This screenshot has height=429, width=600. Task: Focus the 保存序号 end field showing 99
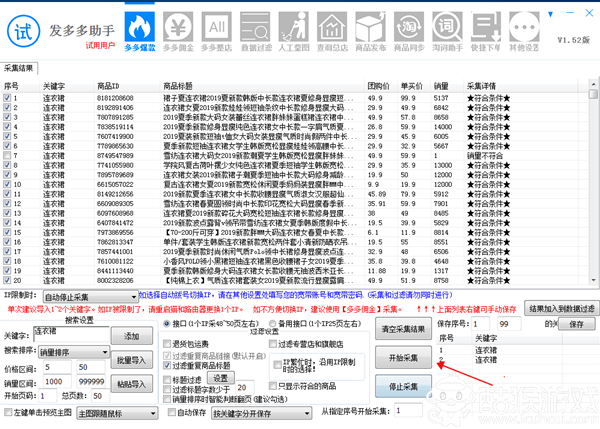pyautogui.click(x=509, y=324)
